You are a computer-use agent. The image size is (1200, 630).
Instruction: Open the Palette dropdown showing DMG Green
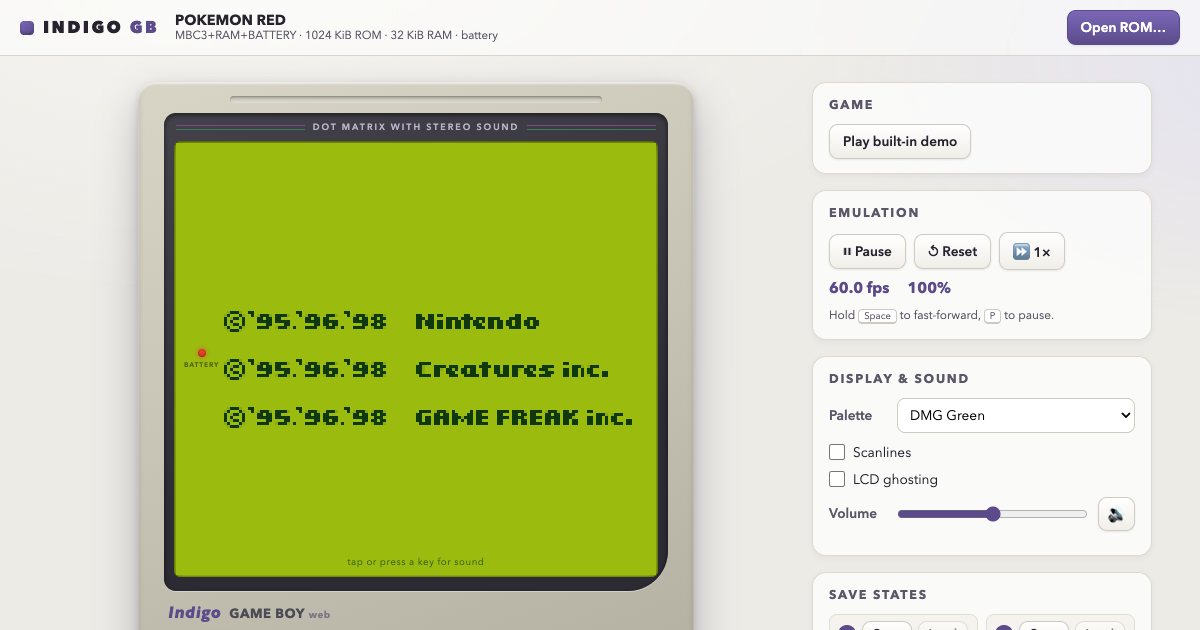(x=1016, y=415)
